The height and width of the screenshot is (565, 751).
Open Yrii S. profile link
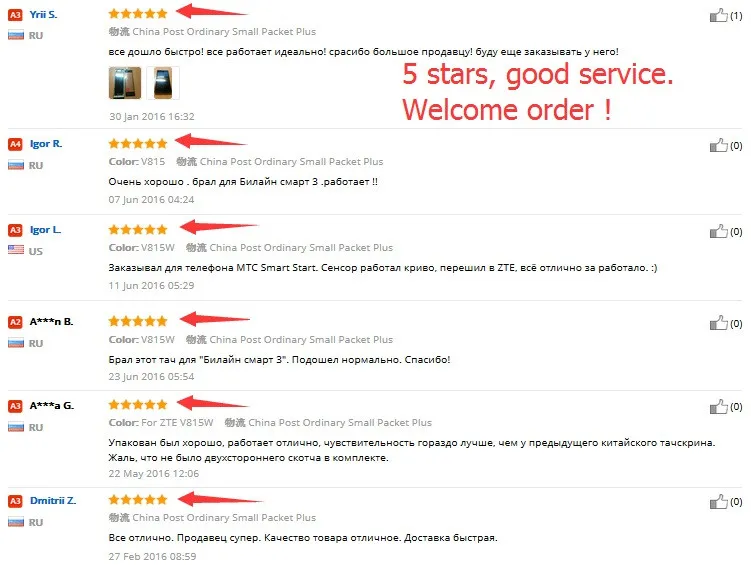click(x=43, y=14)
